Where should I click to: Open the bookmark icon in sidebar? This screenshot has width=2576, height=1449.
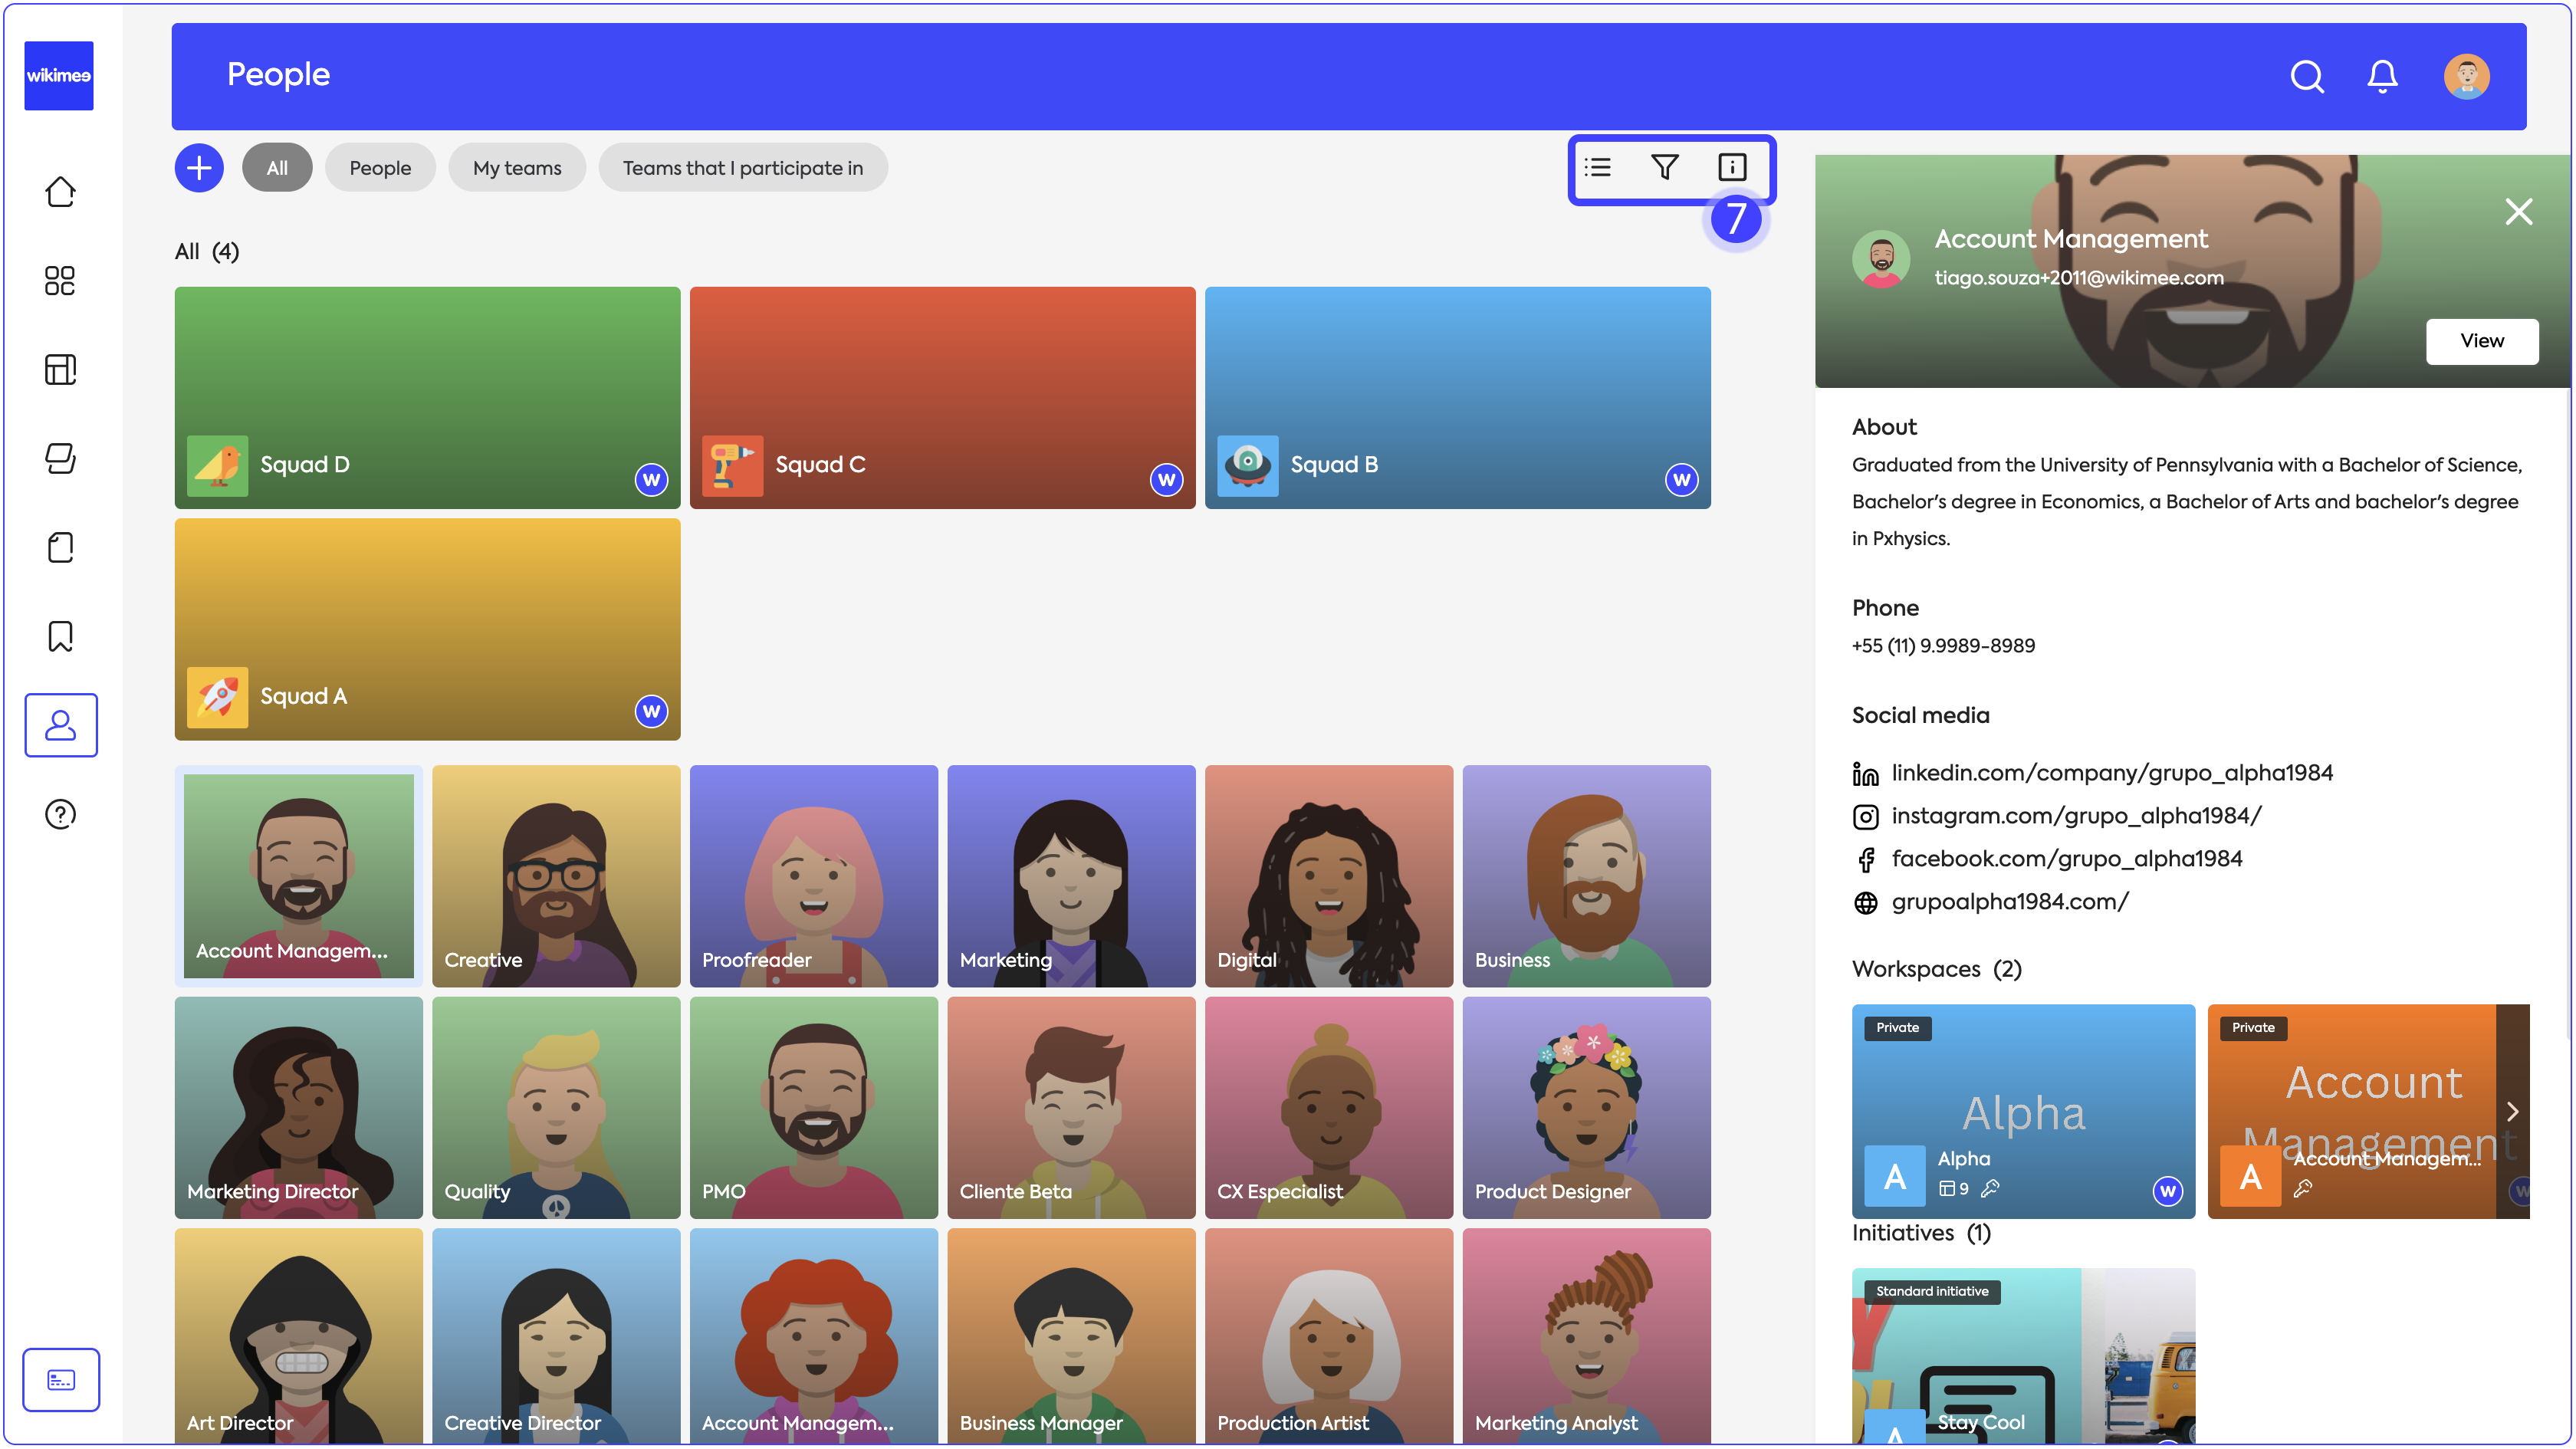(60, 636)
